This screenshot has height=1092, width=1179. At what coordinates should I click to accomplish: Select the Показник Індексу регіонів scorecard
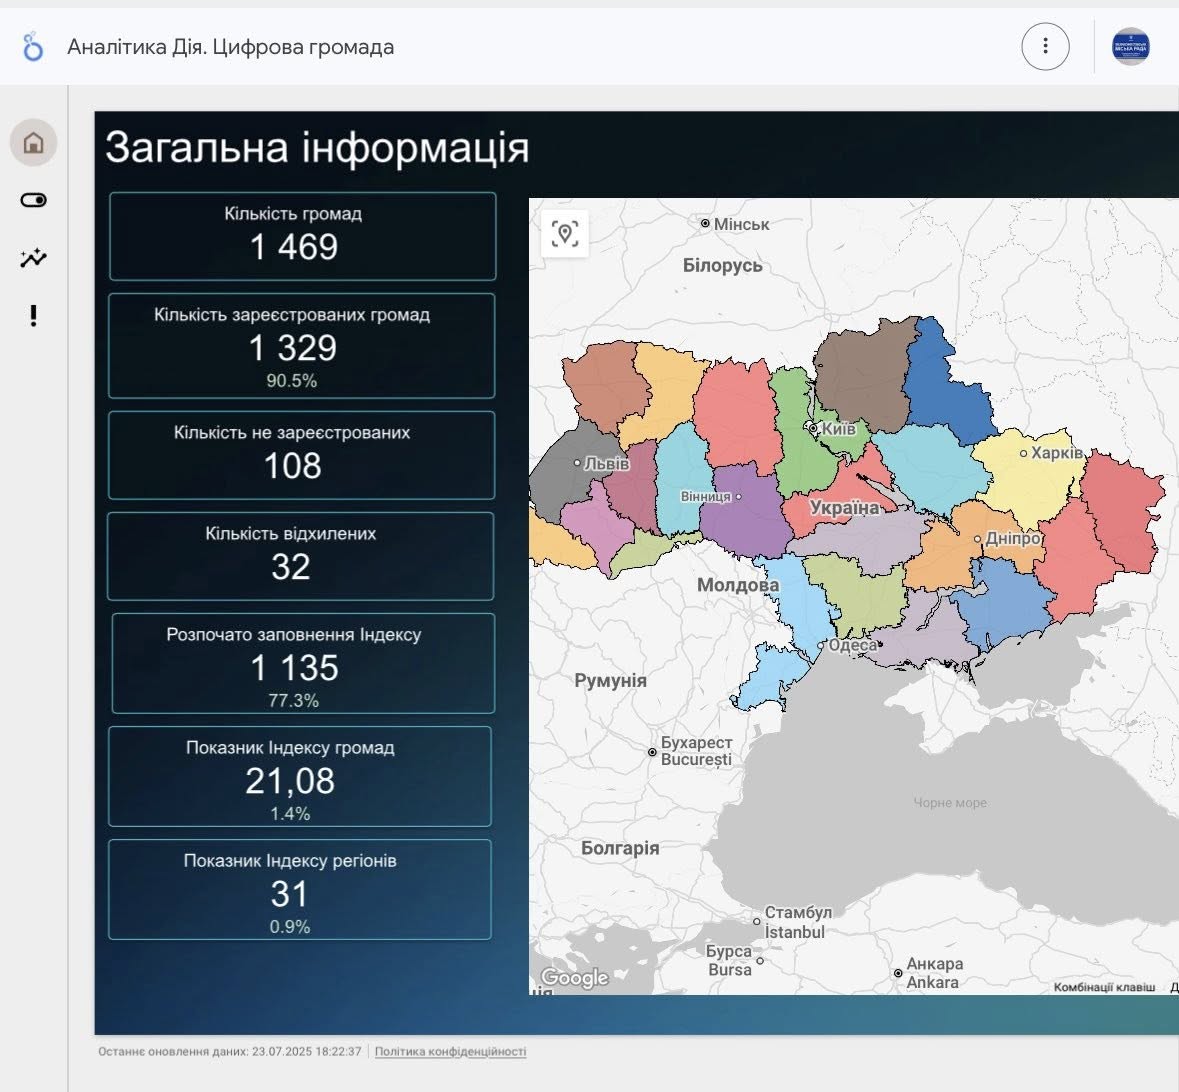pos(300,889)
